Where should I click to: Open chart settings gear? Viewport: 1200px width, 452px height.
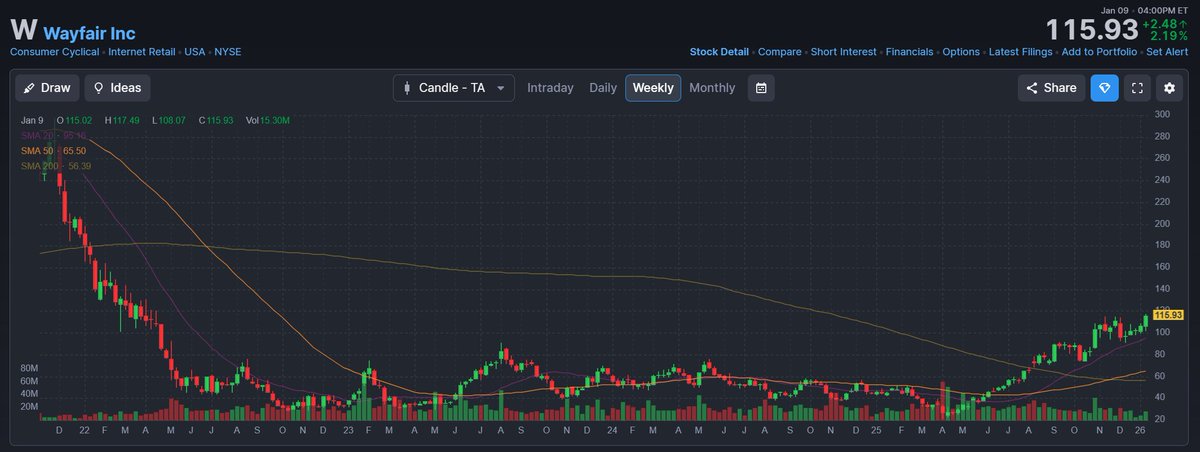point(1168,88)
